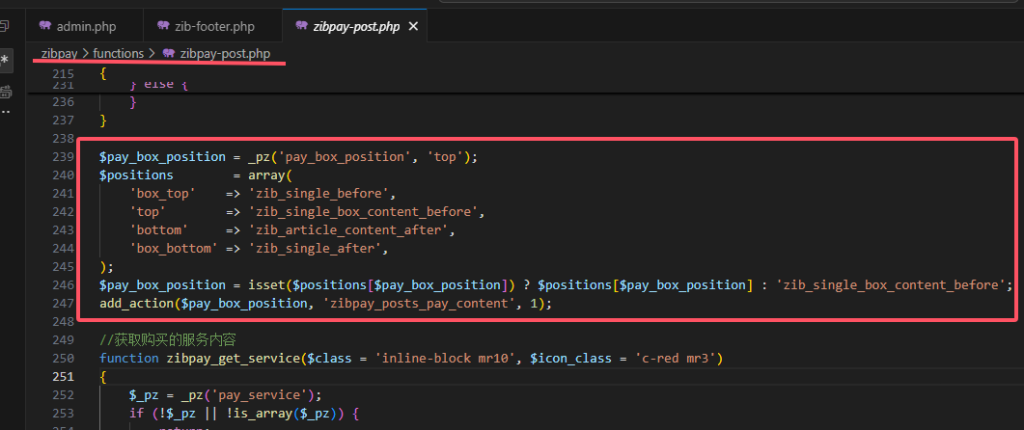Click line number 239 in the gutter
The width and height of the screenshot is (1024, 430).
click(63, 157)
